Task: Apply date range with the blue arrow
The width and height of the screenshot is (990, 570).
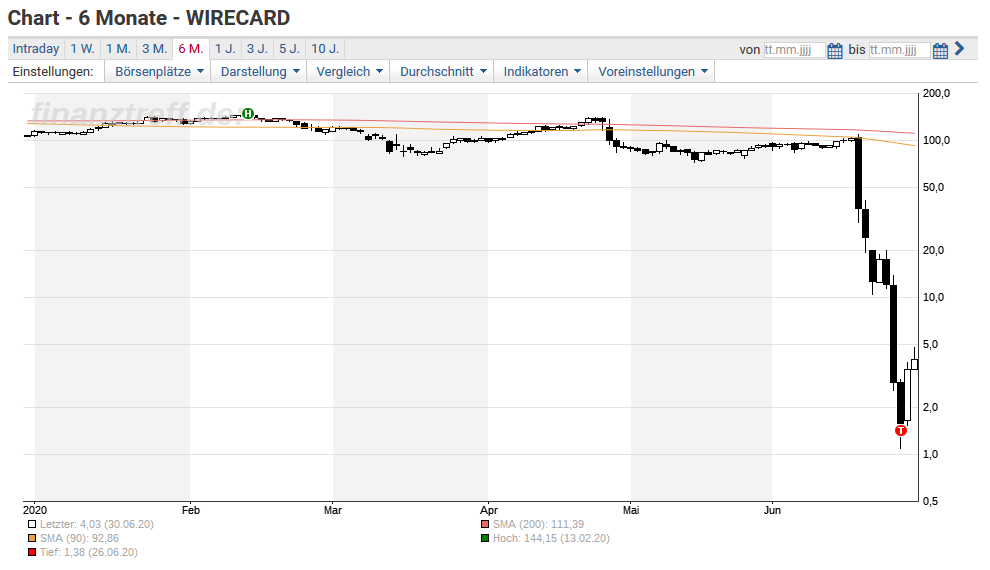Action: 960,49
